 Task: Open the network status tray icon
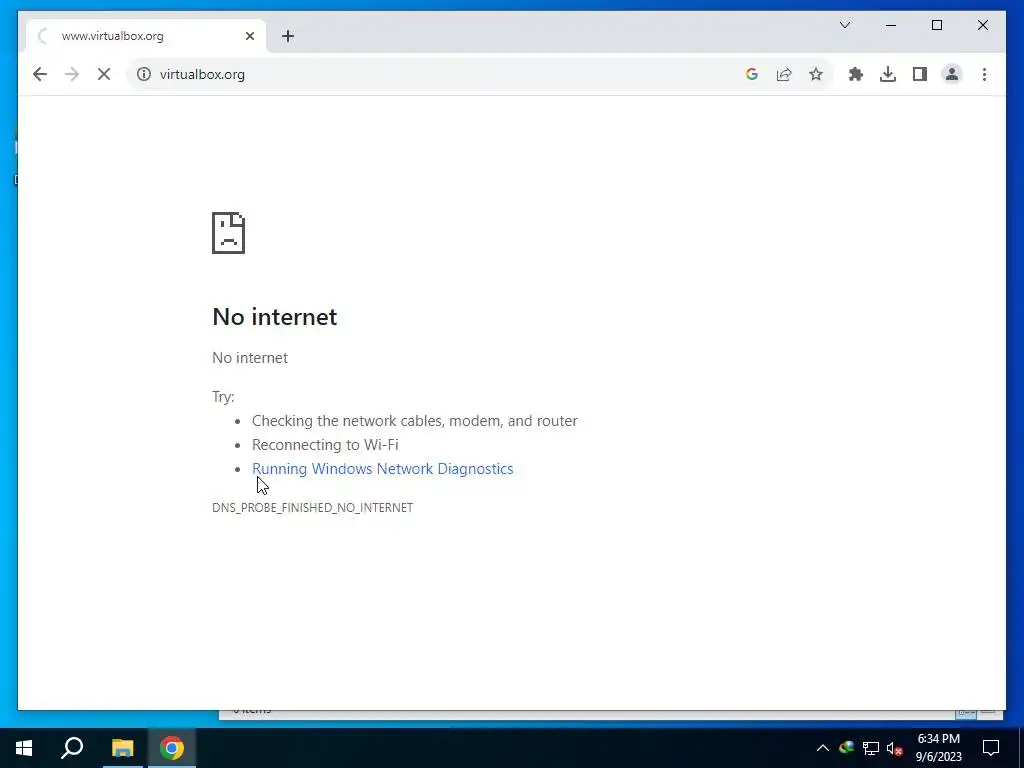click(x=871, y=748)
